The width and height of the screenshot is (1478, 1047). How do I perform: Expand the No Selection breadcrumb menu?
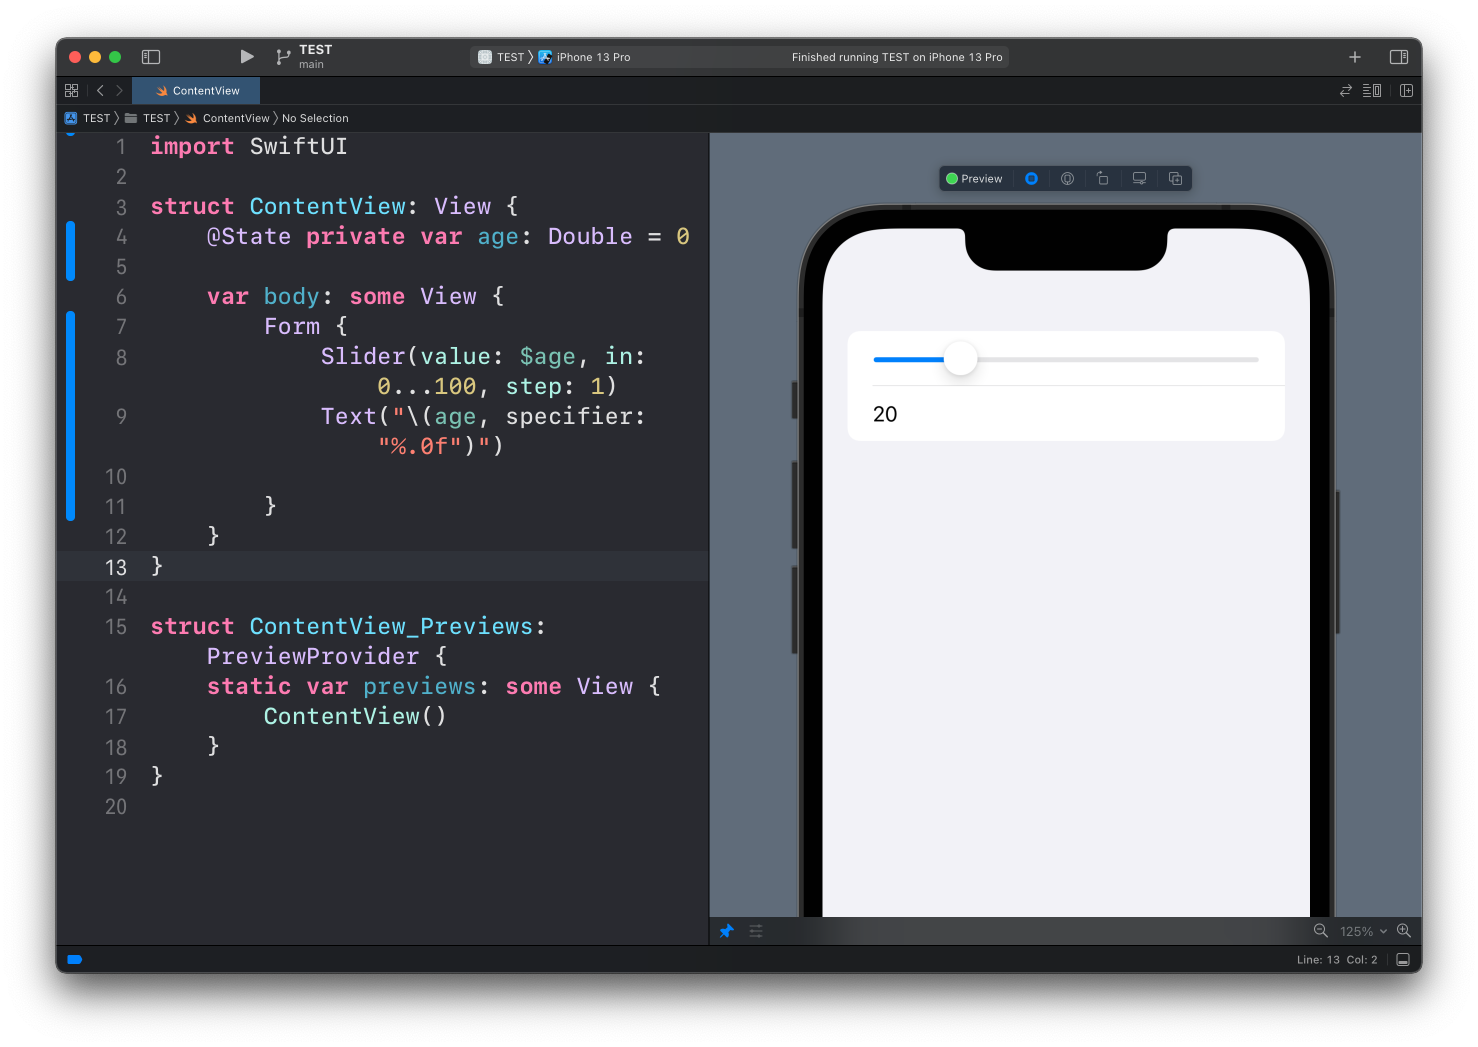click(315, 118)
